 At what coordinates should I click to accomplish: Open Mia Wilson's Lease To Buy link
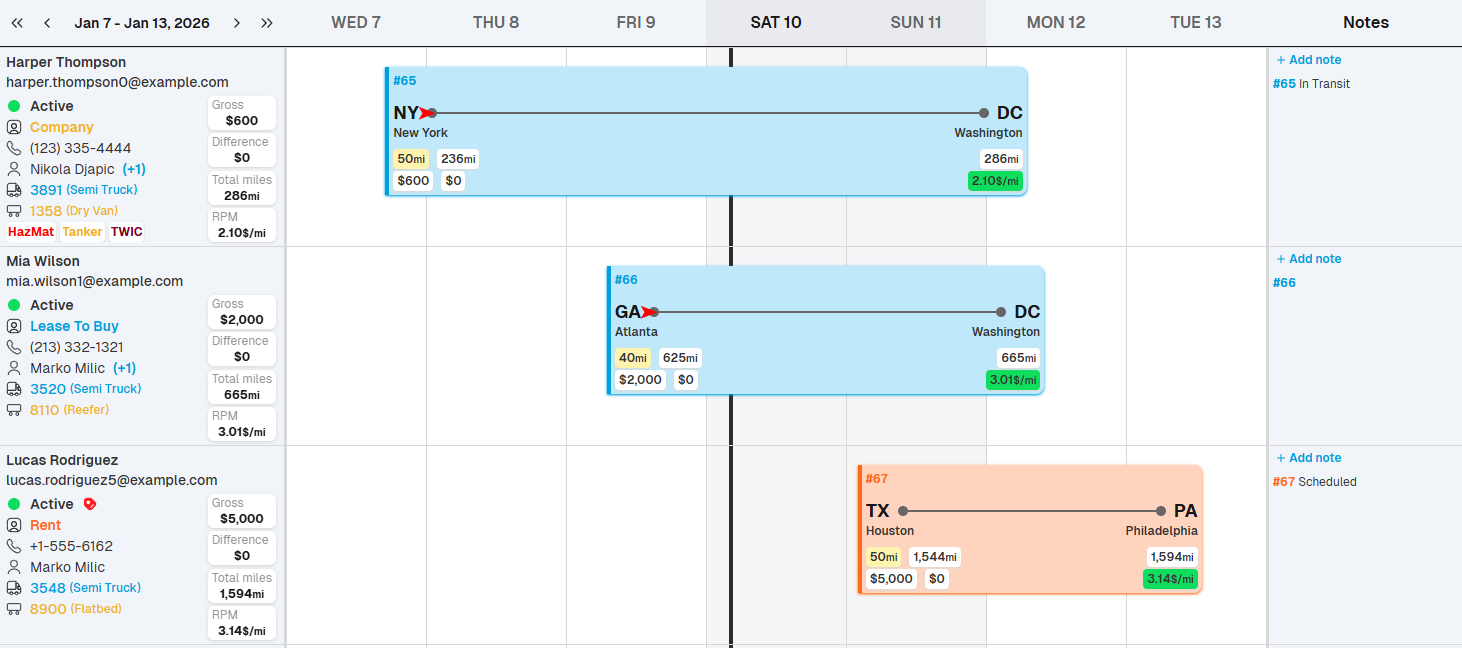(x=76, y=325)
